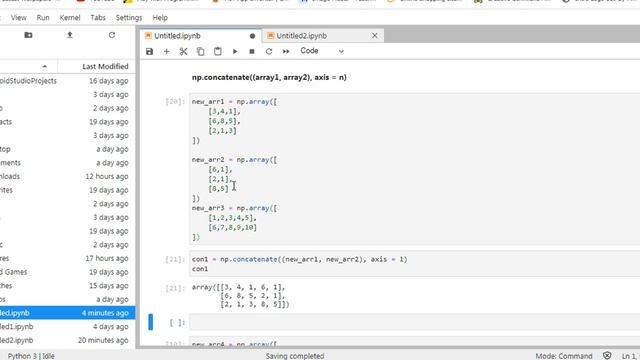640x360 pixels.
Task: Select the folder modified 15 days ago
Action: pos(67,286)
